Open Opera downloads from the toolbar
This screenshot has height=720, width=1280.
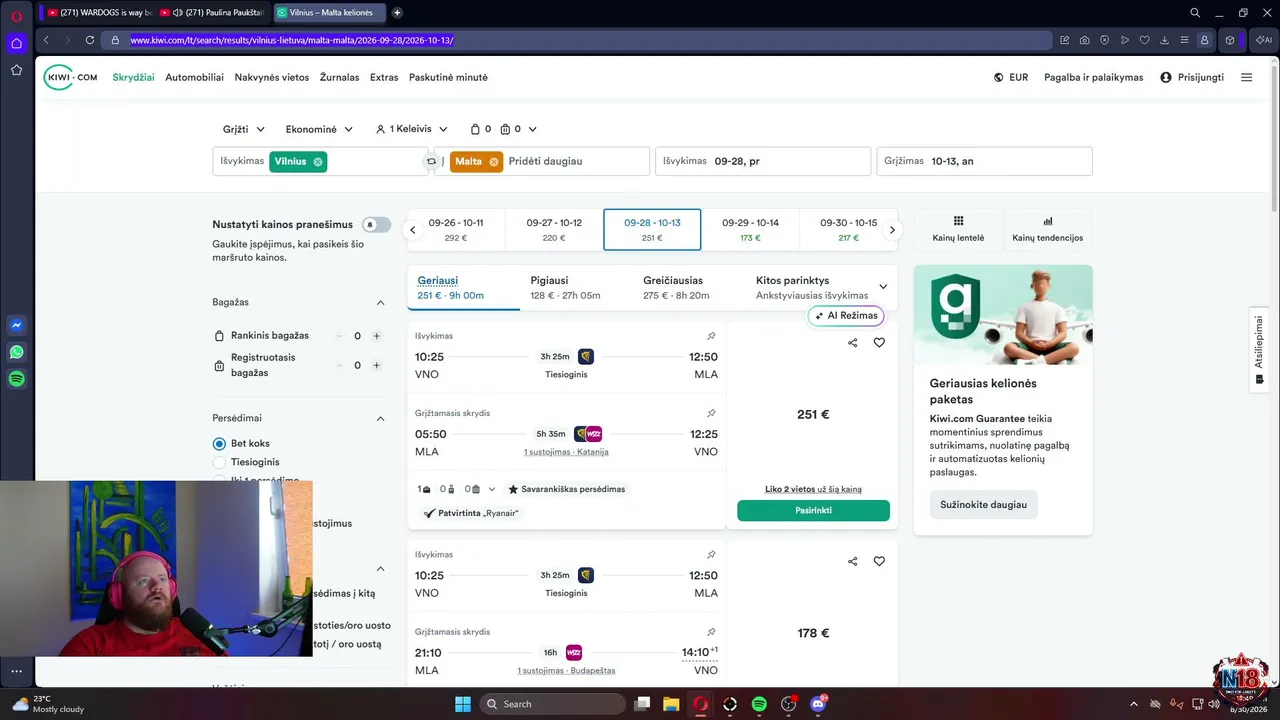coord(1164,40)
